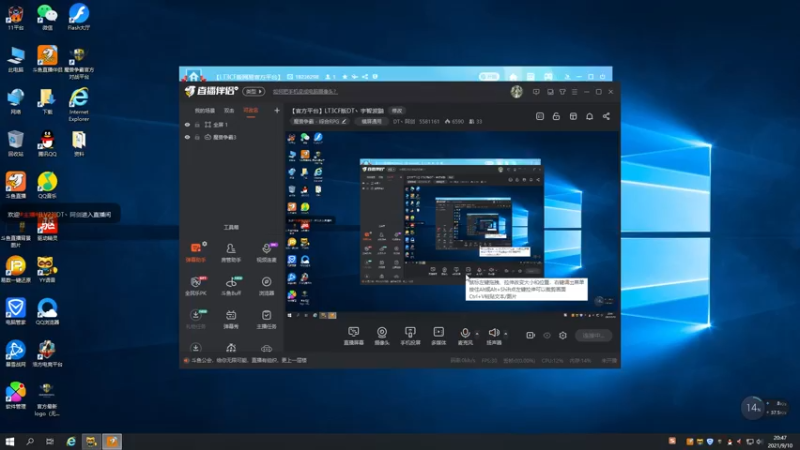The image size is (800, 450).
Task: Open the 浏览器 browser tool
Action: coord(266,286)
